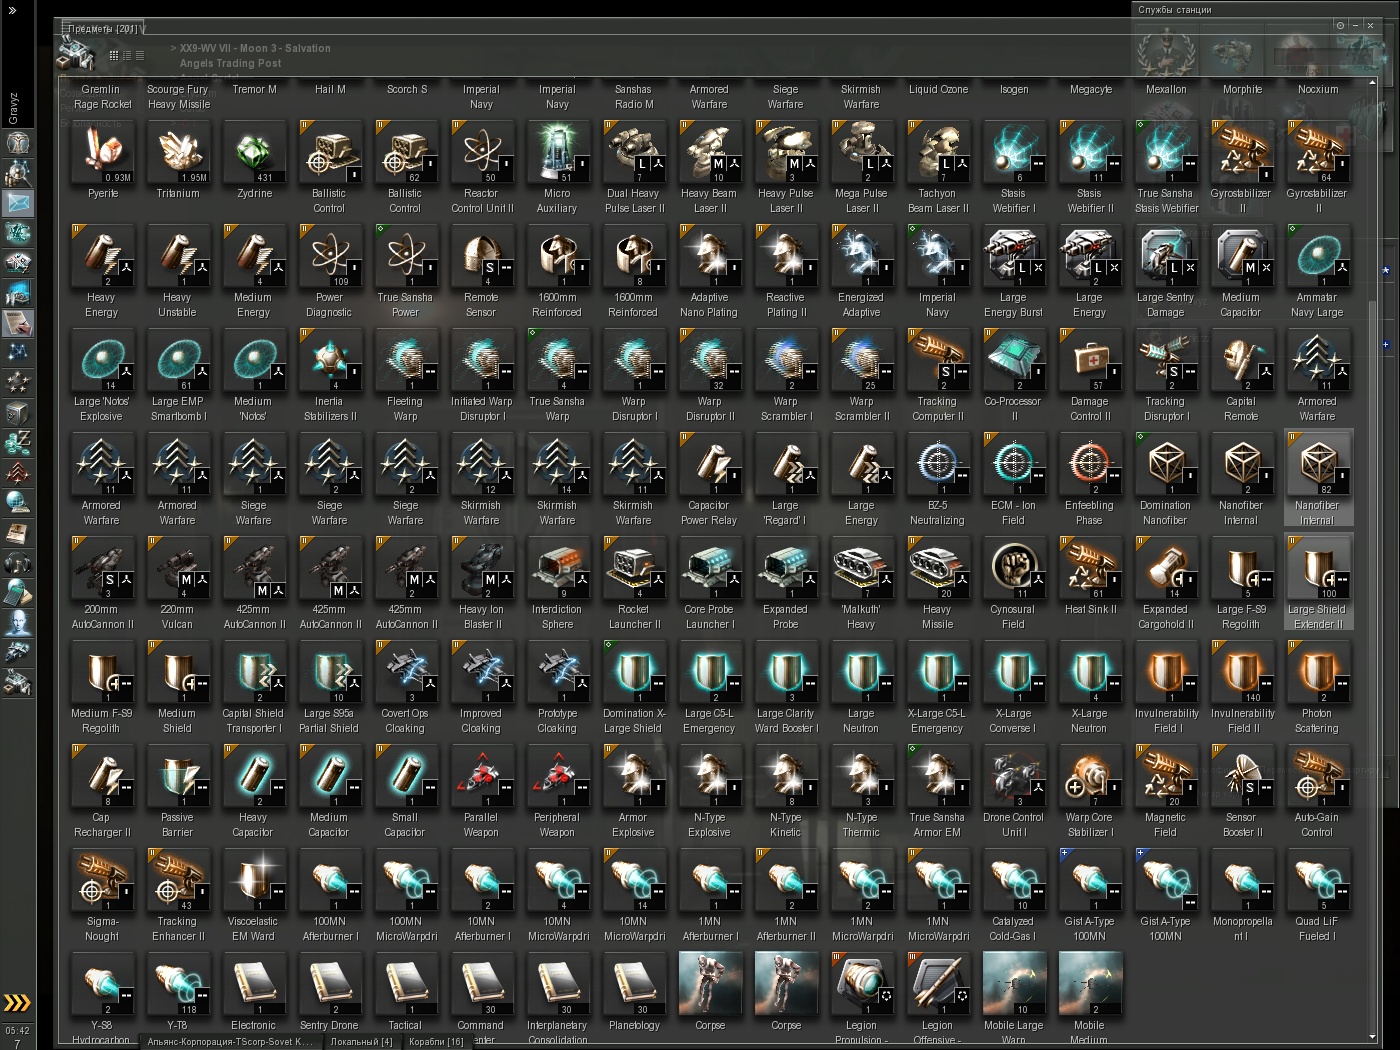Image resolution: width=1400 pixels, height=1050 pixels.
Task: Click the 'Megacyte' item label
Action: (1090, 90)
